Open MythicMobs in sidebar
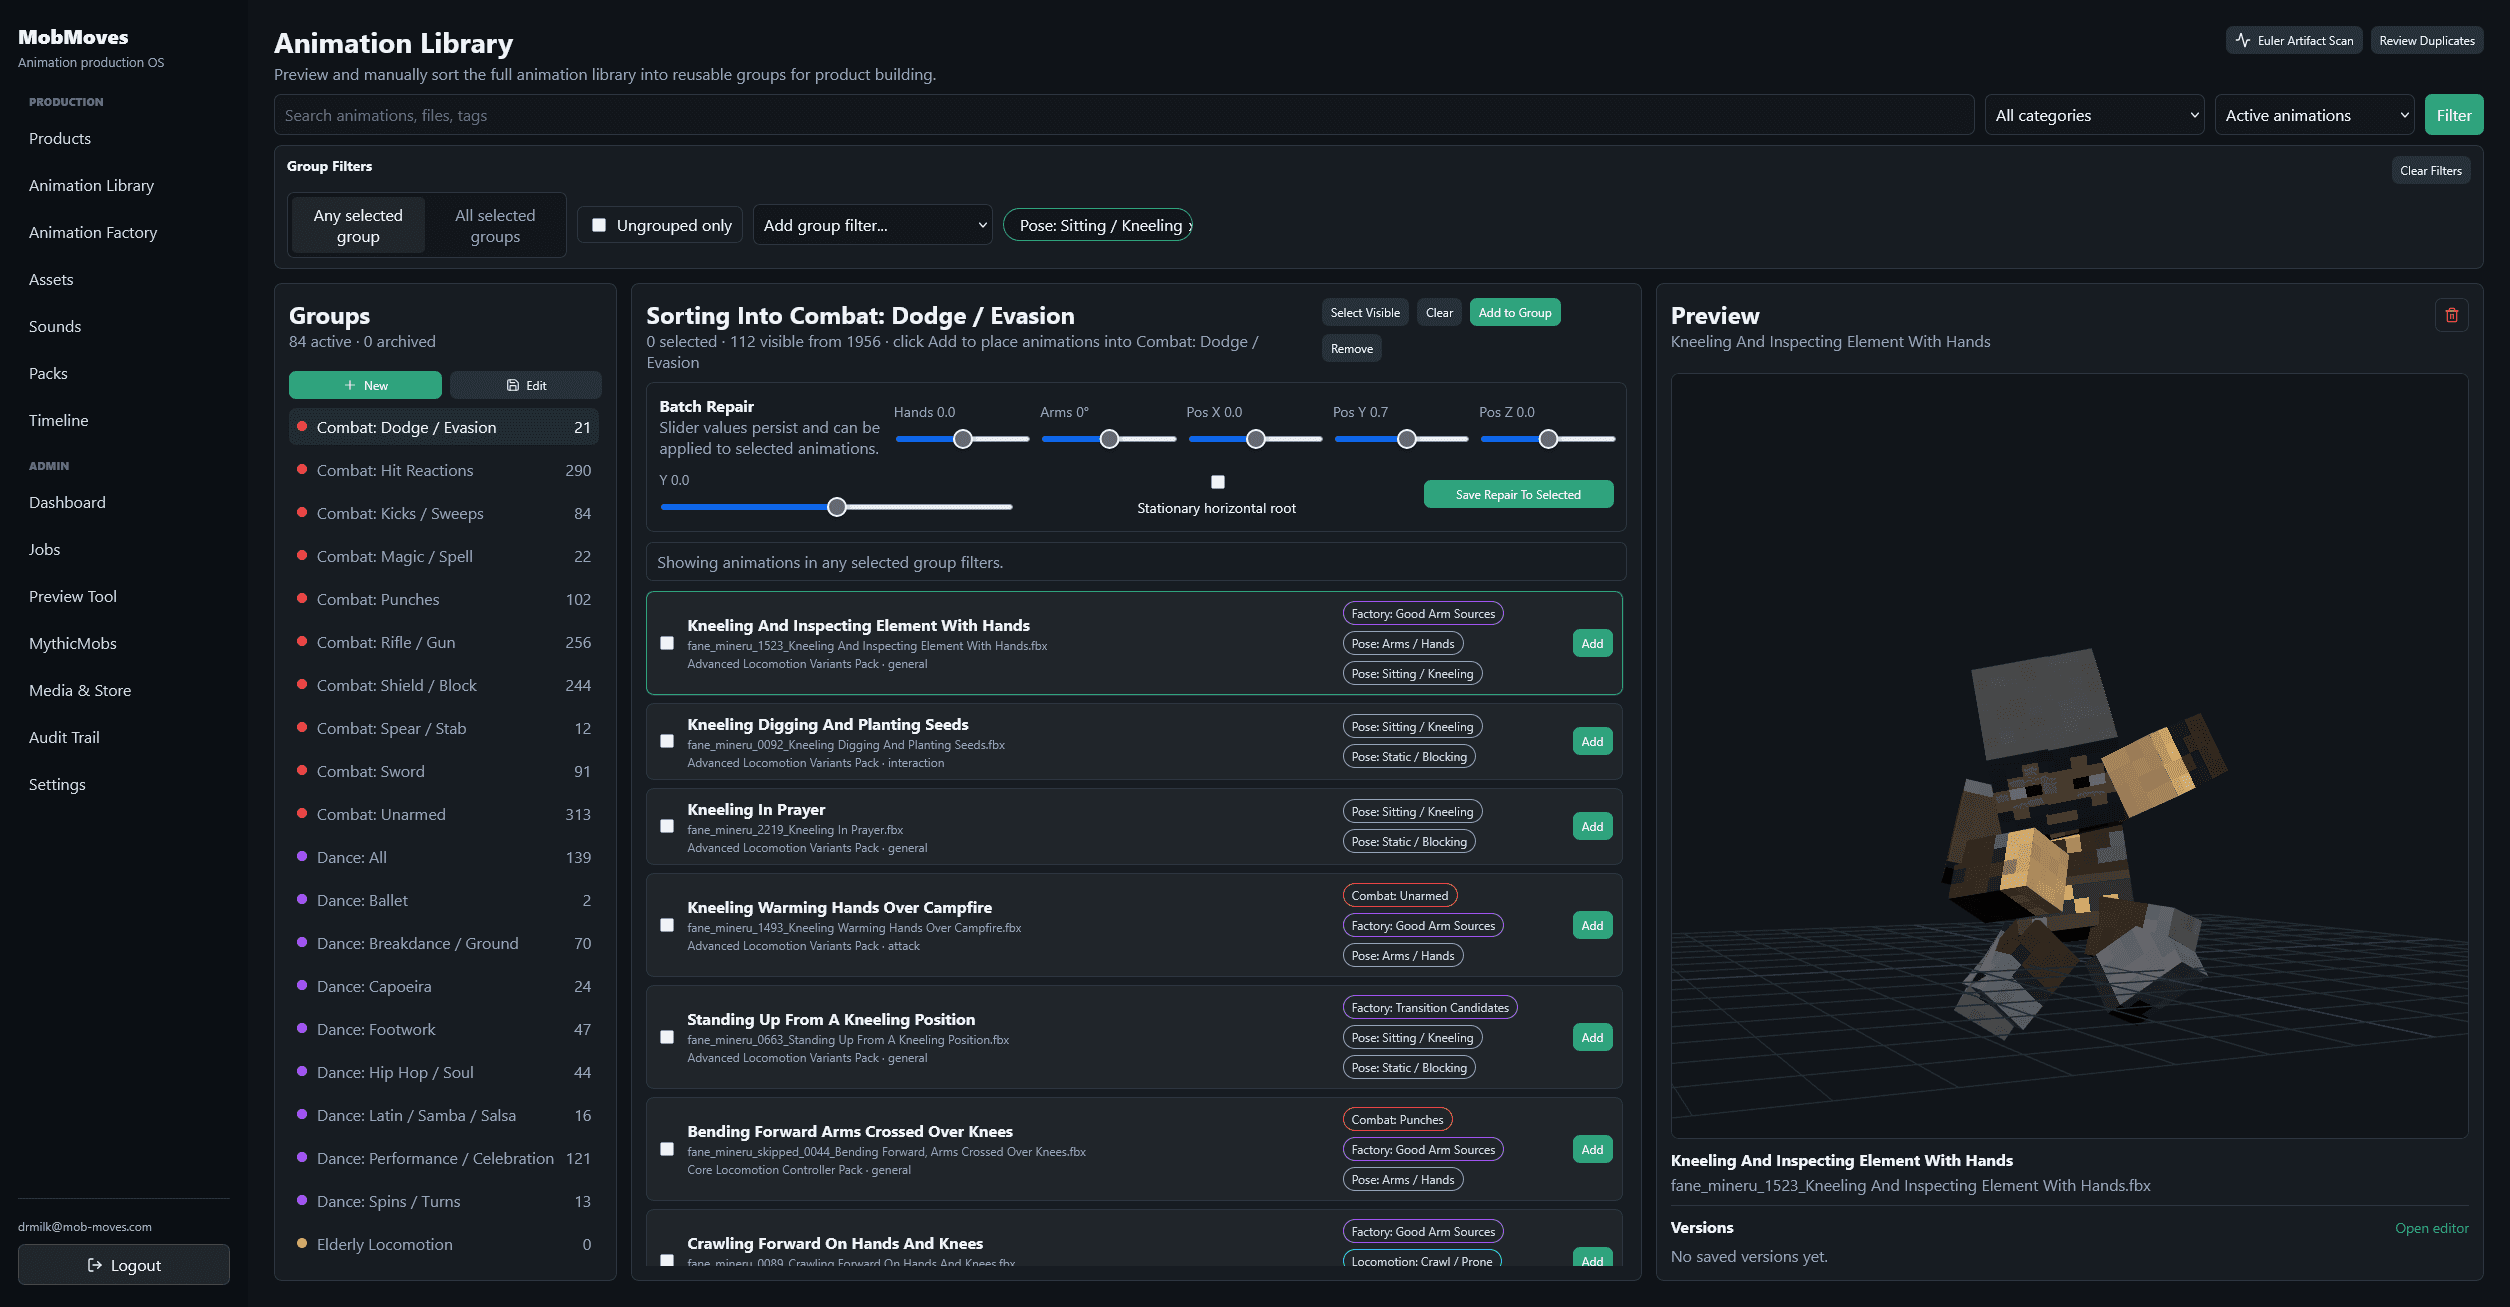Screen dimensions: 2510x1307 [73, 643]
